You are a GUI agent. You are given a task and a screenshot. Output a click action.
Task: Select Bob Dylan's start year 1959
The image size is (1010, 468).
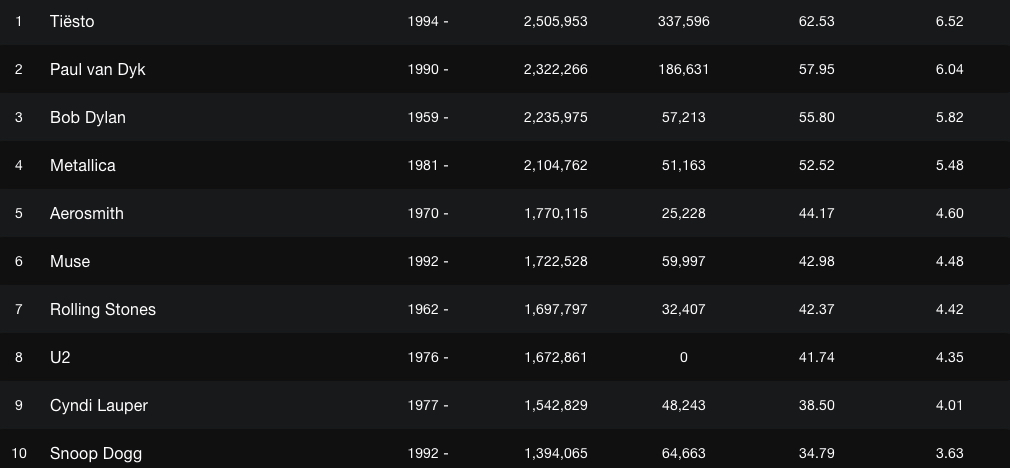pyautogui.click(x=423, y=117)
